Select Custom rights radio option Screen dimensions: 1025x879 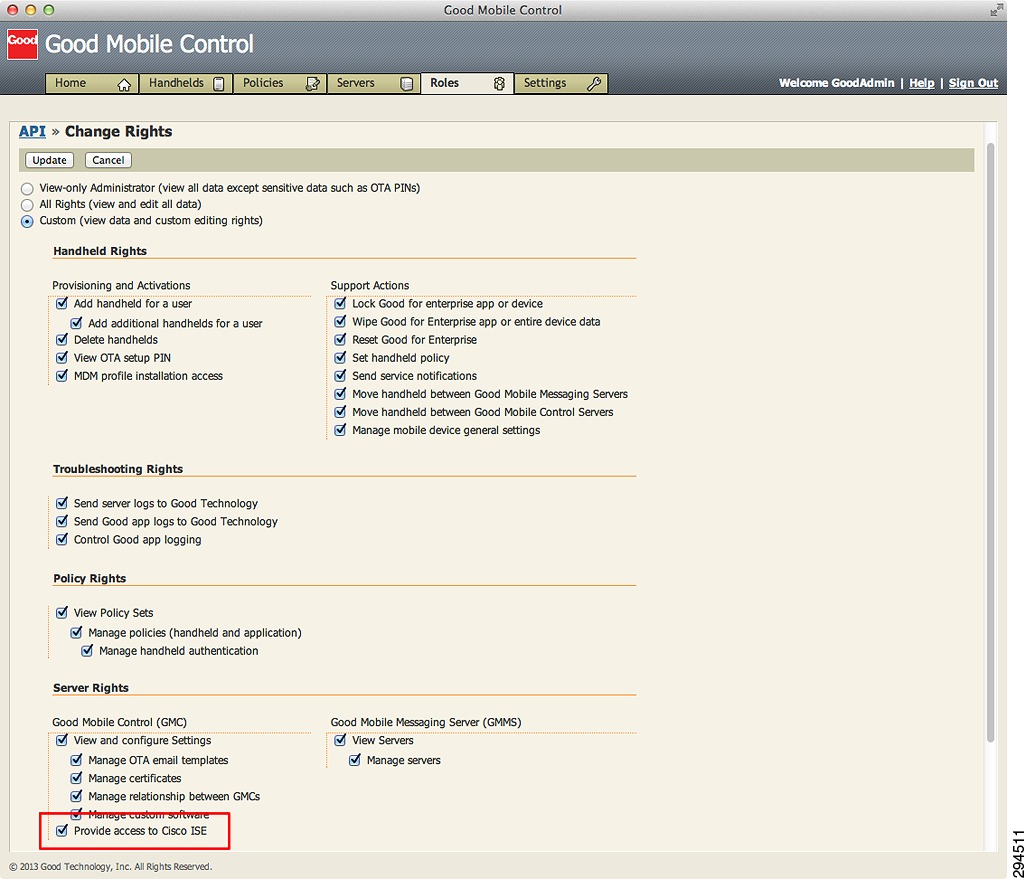click(27, 222)
